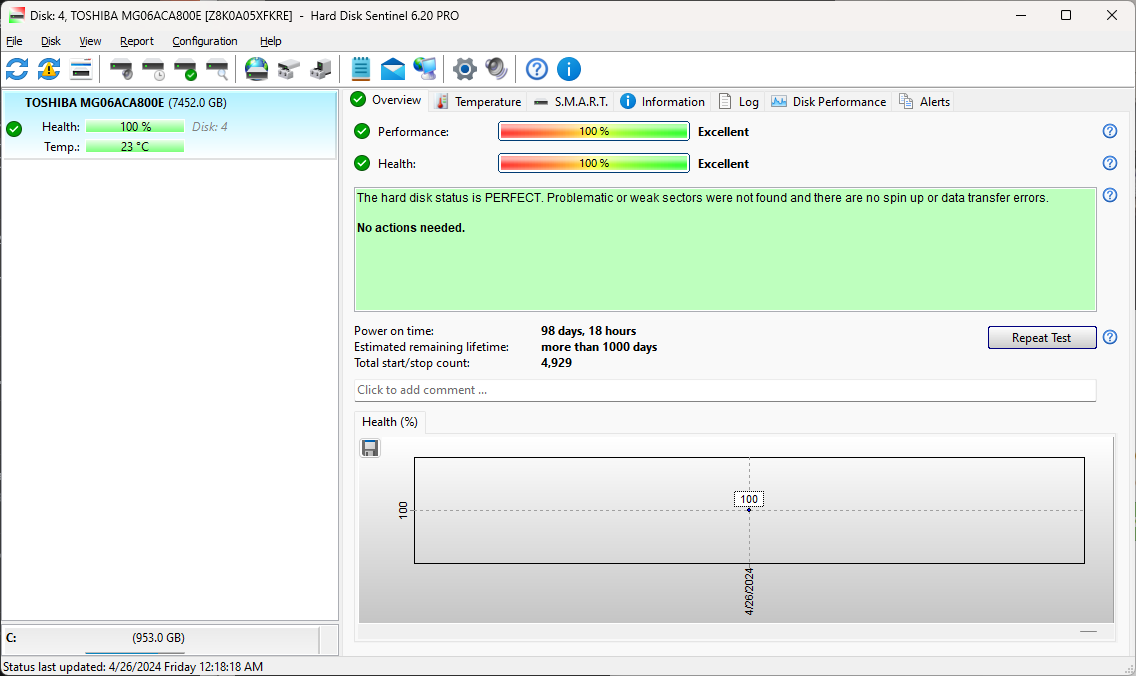Image resolution: width=1136 pixels, height=676 pixels.
Task: Open the Disk menu
Action: click(x=51, y=41)
